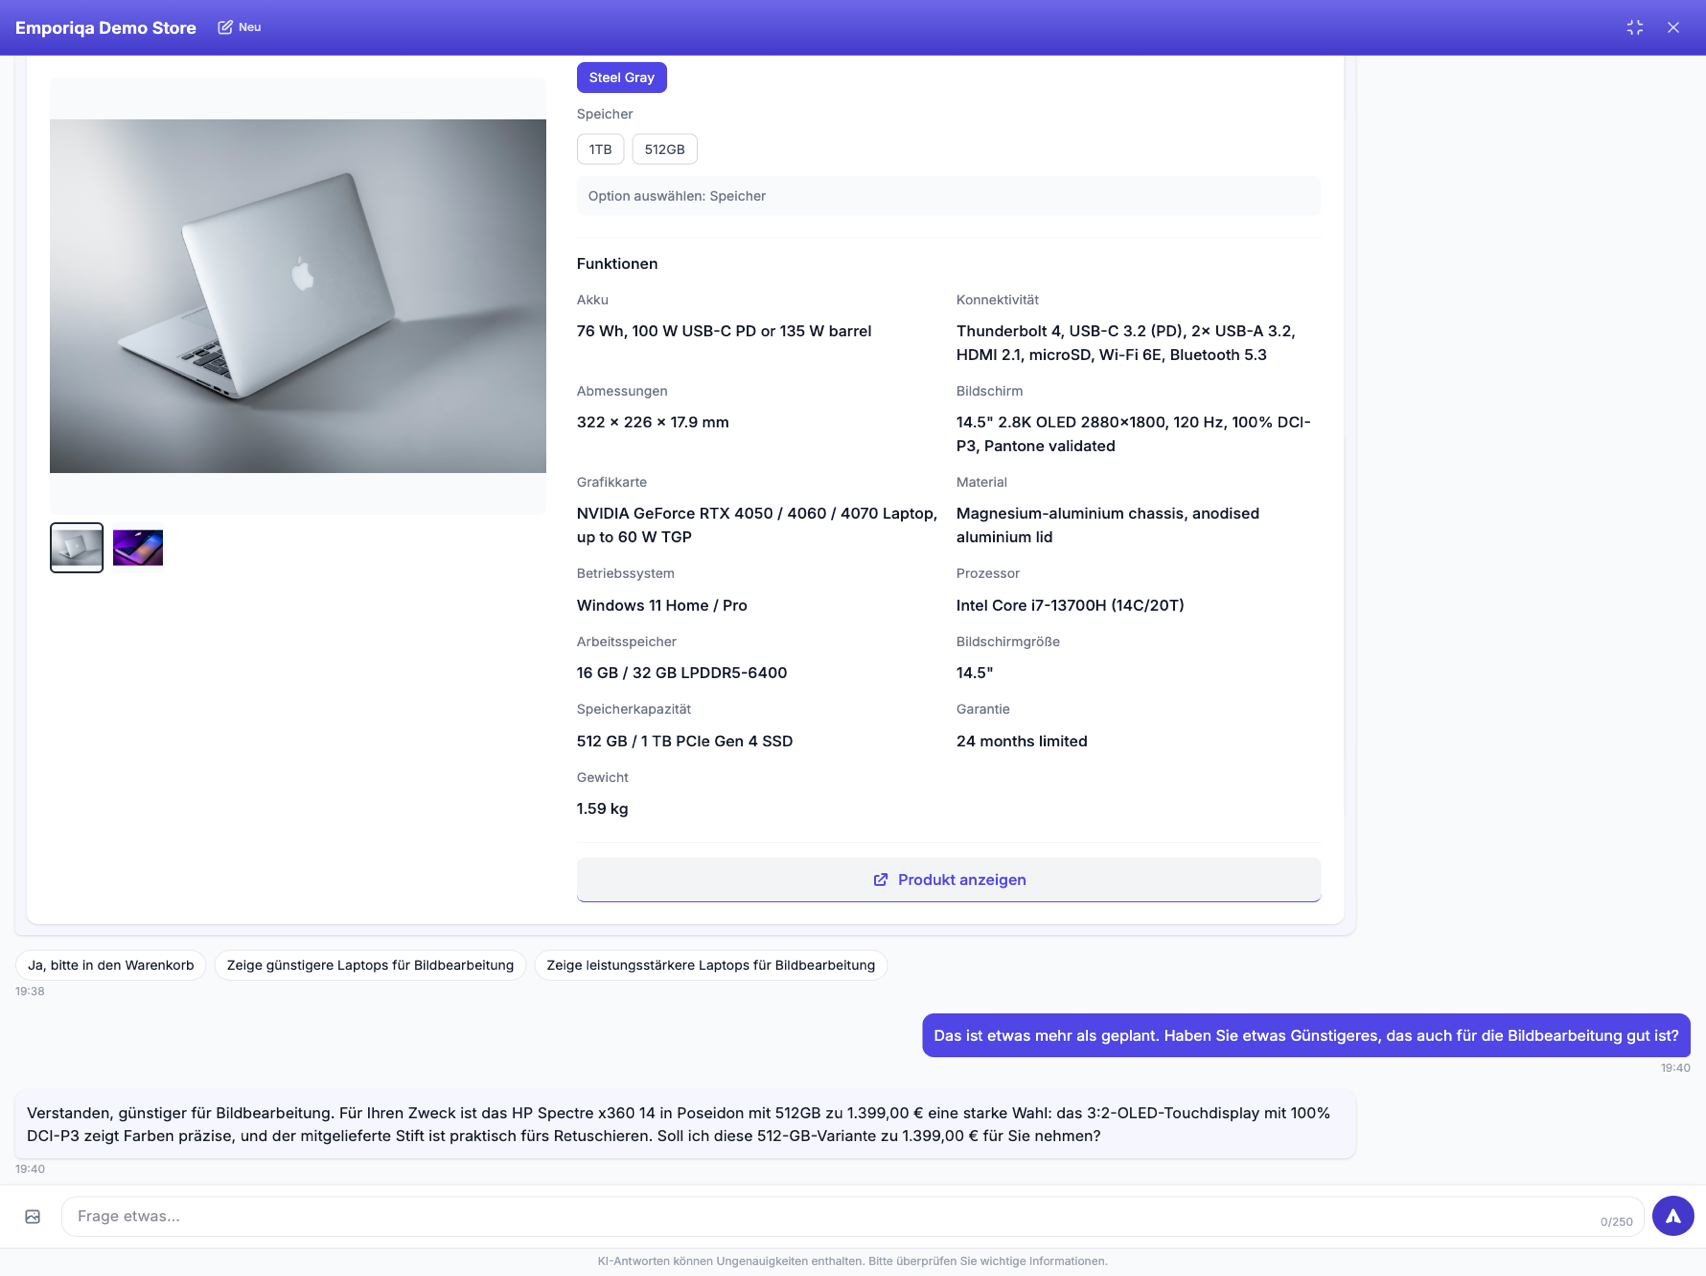The width and height of the screenshot is (1706, 1276).
Task: Click the Grafikkarte value 'NVIDIA GeForce RTX 4050'
Action: click(757, 525)
